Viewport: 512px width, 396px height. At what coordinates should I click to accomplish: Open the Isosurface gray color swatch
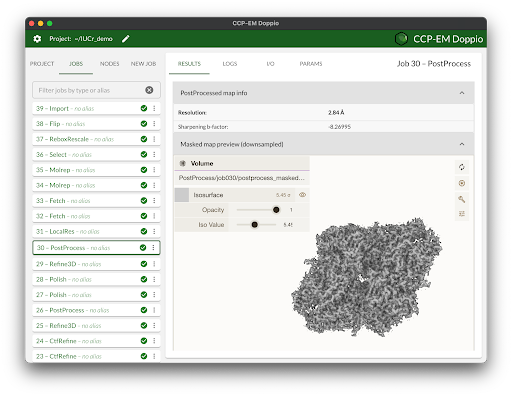pyautogui.click(x=182, y=195)
